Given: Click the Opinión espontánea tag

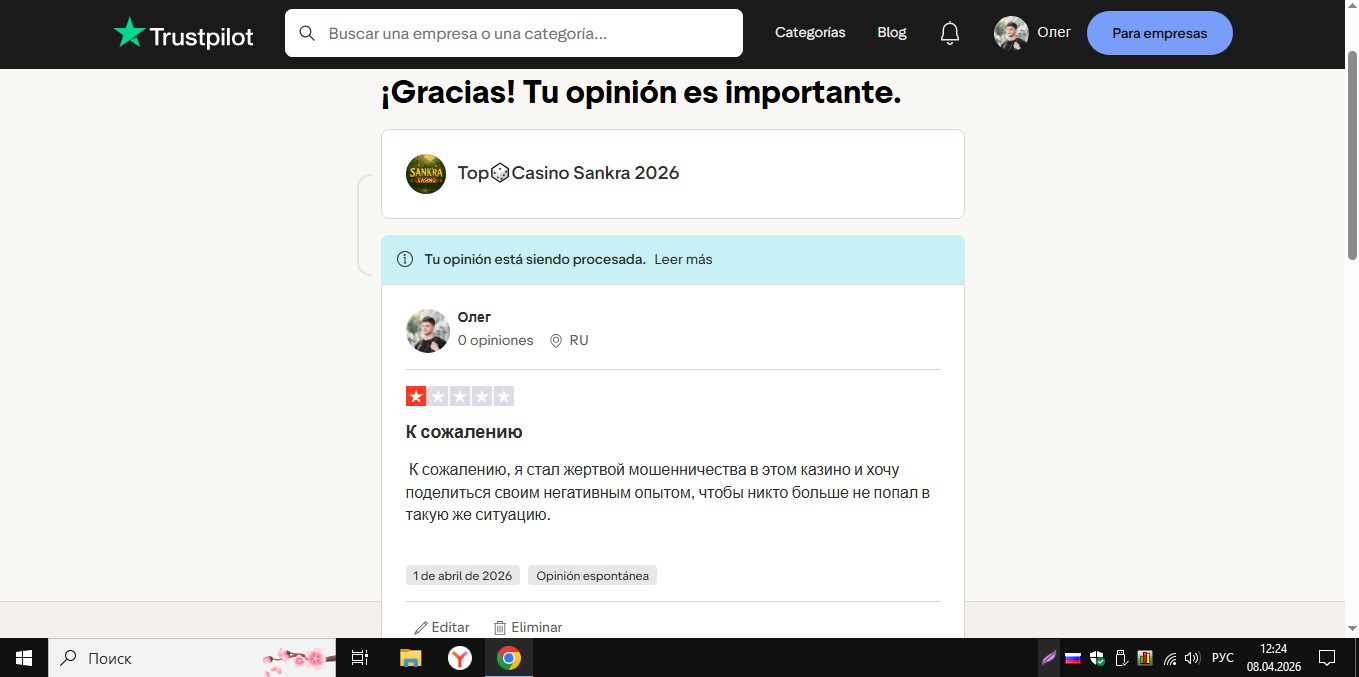Looking at the screenshot, I should point(592,576).
